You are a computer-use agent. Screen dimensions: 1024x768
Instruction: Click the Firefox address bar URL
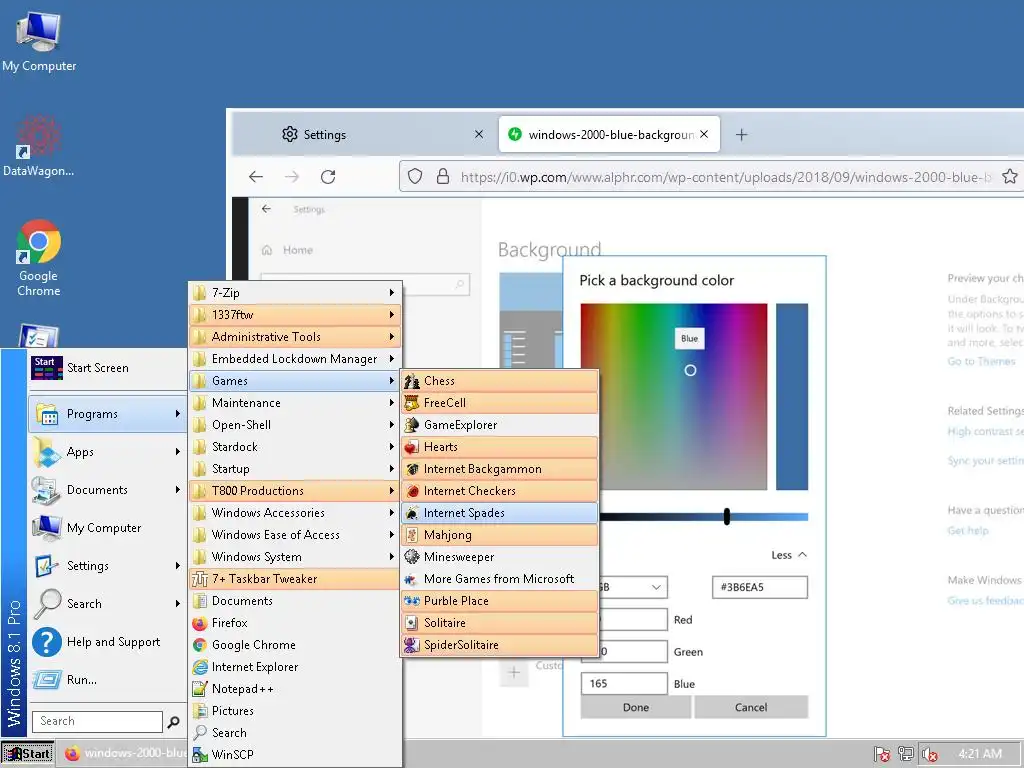click(x=726, y=177)
